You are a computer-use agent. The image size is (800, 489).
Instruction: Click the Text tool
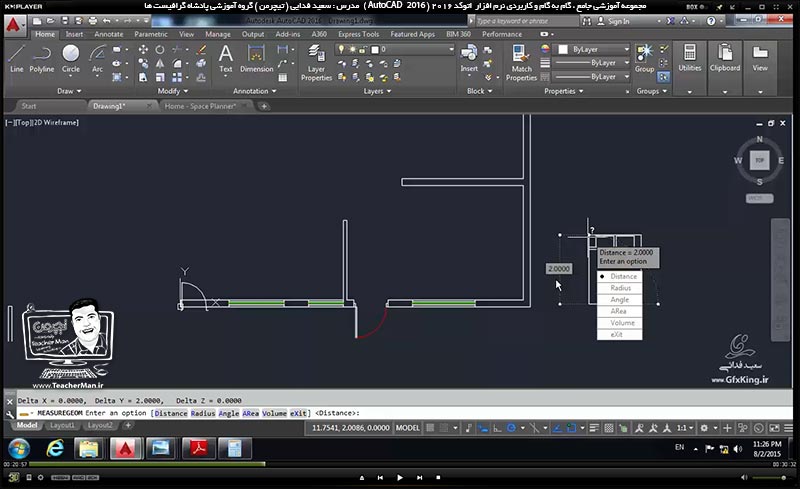pyautogui.click(x=226, y=59)
